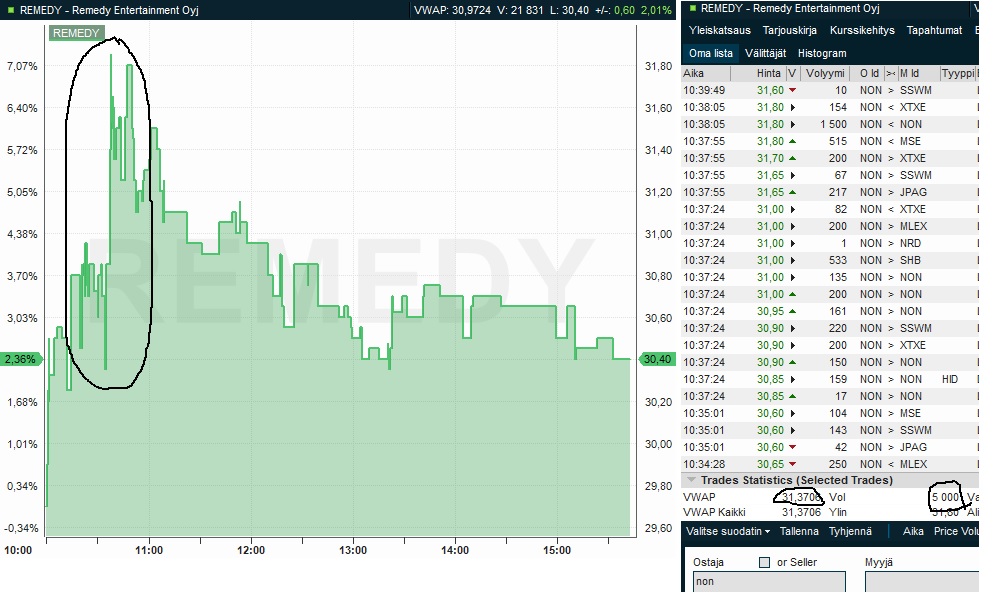Click the red down arrow in the 30,65 row
Screen dimensions: 998x608
coord(792,464)
